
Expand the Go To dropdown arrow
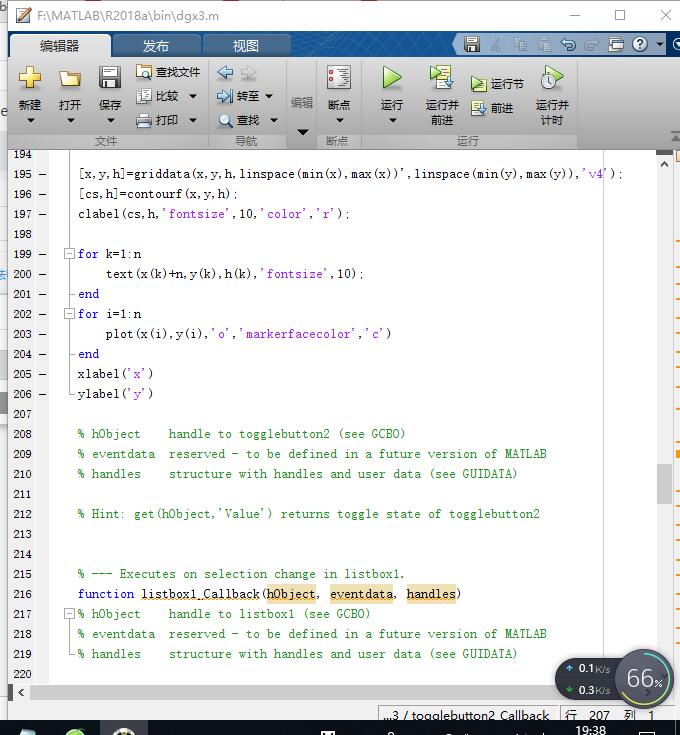pos(269,96)
